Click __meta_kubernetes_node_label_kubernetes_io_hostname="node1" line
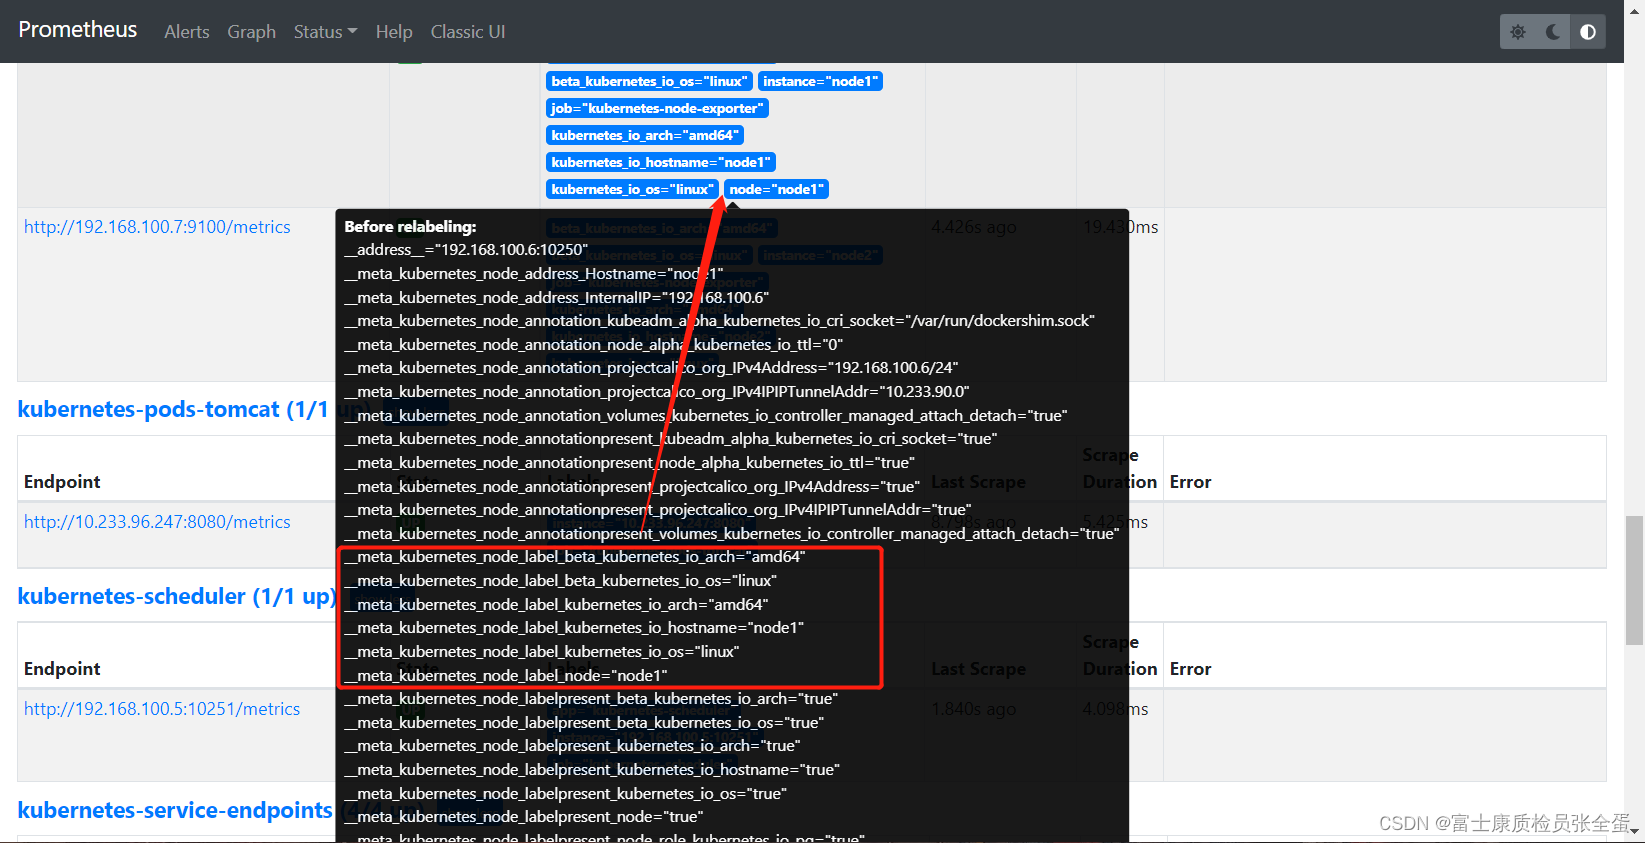 pyautogui.click(x=574, y=628)
